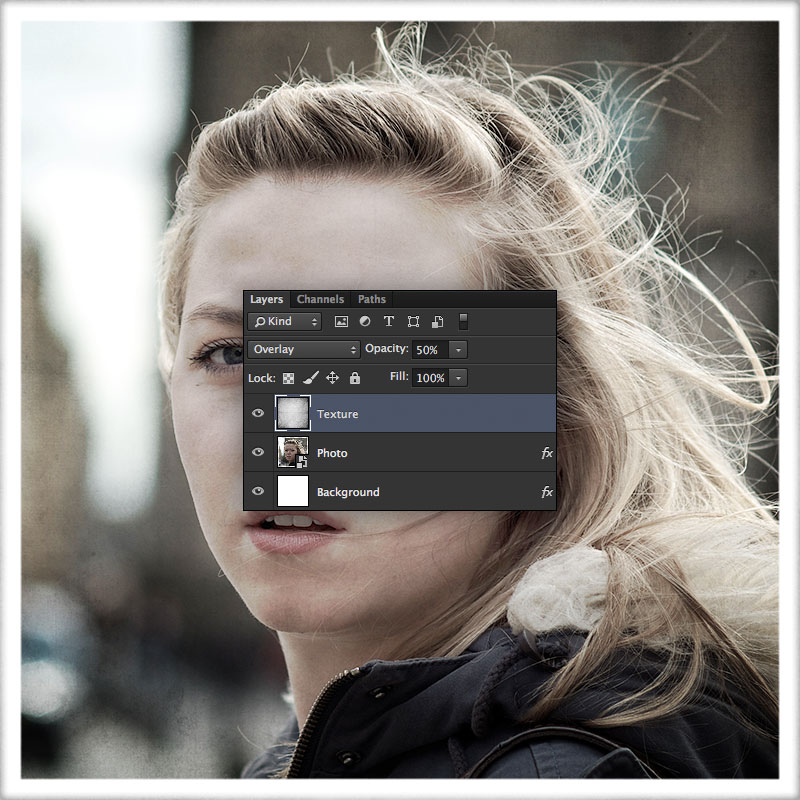Click the fx label on the Photo layer
800x800 pixels.
pyautogui.click(x=546, y=452)
